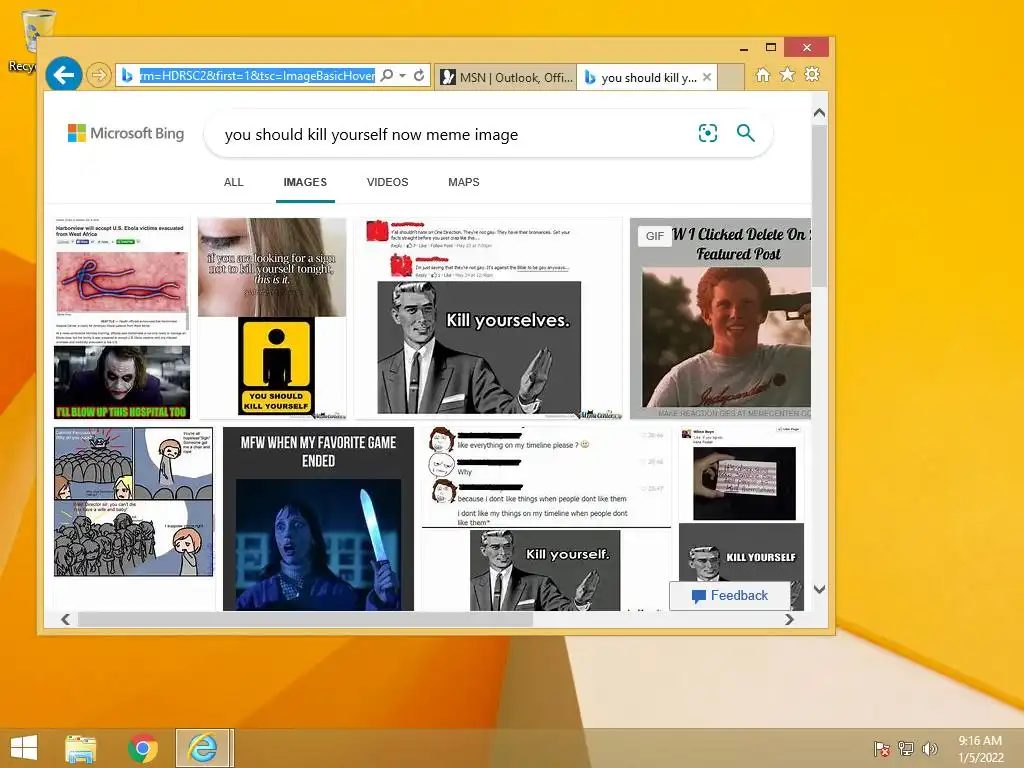Switch to the MAPS results tab

tap(464, 182)
